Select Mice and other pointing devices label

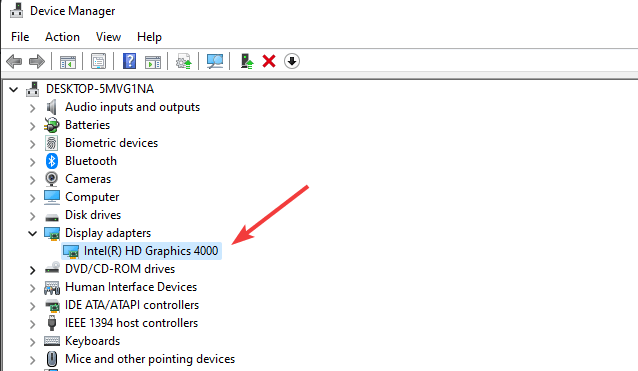(150, 359)
